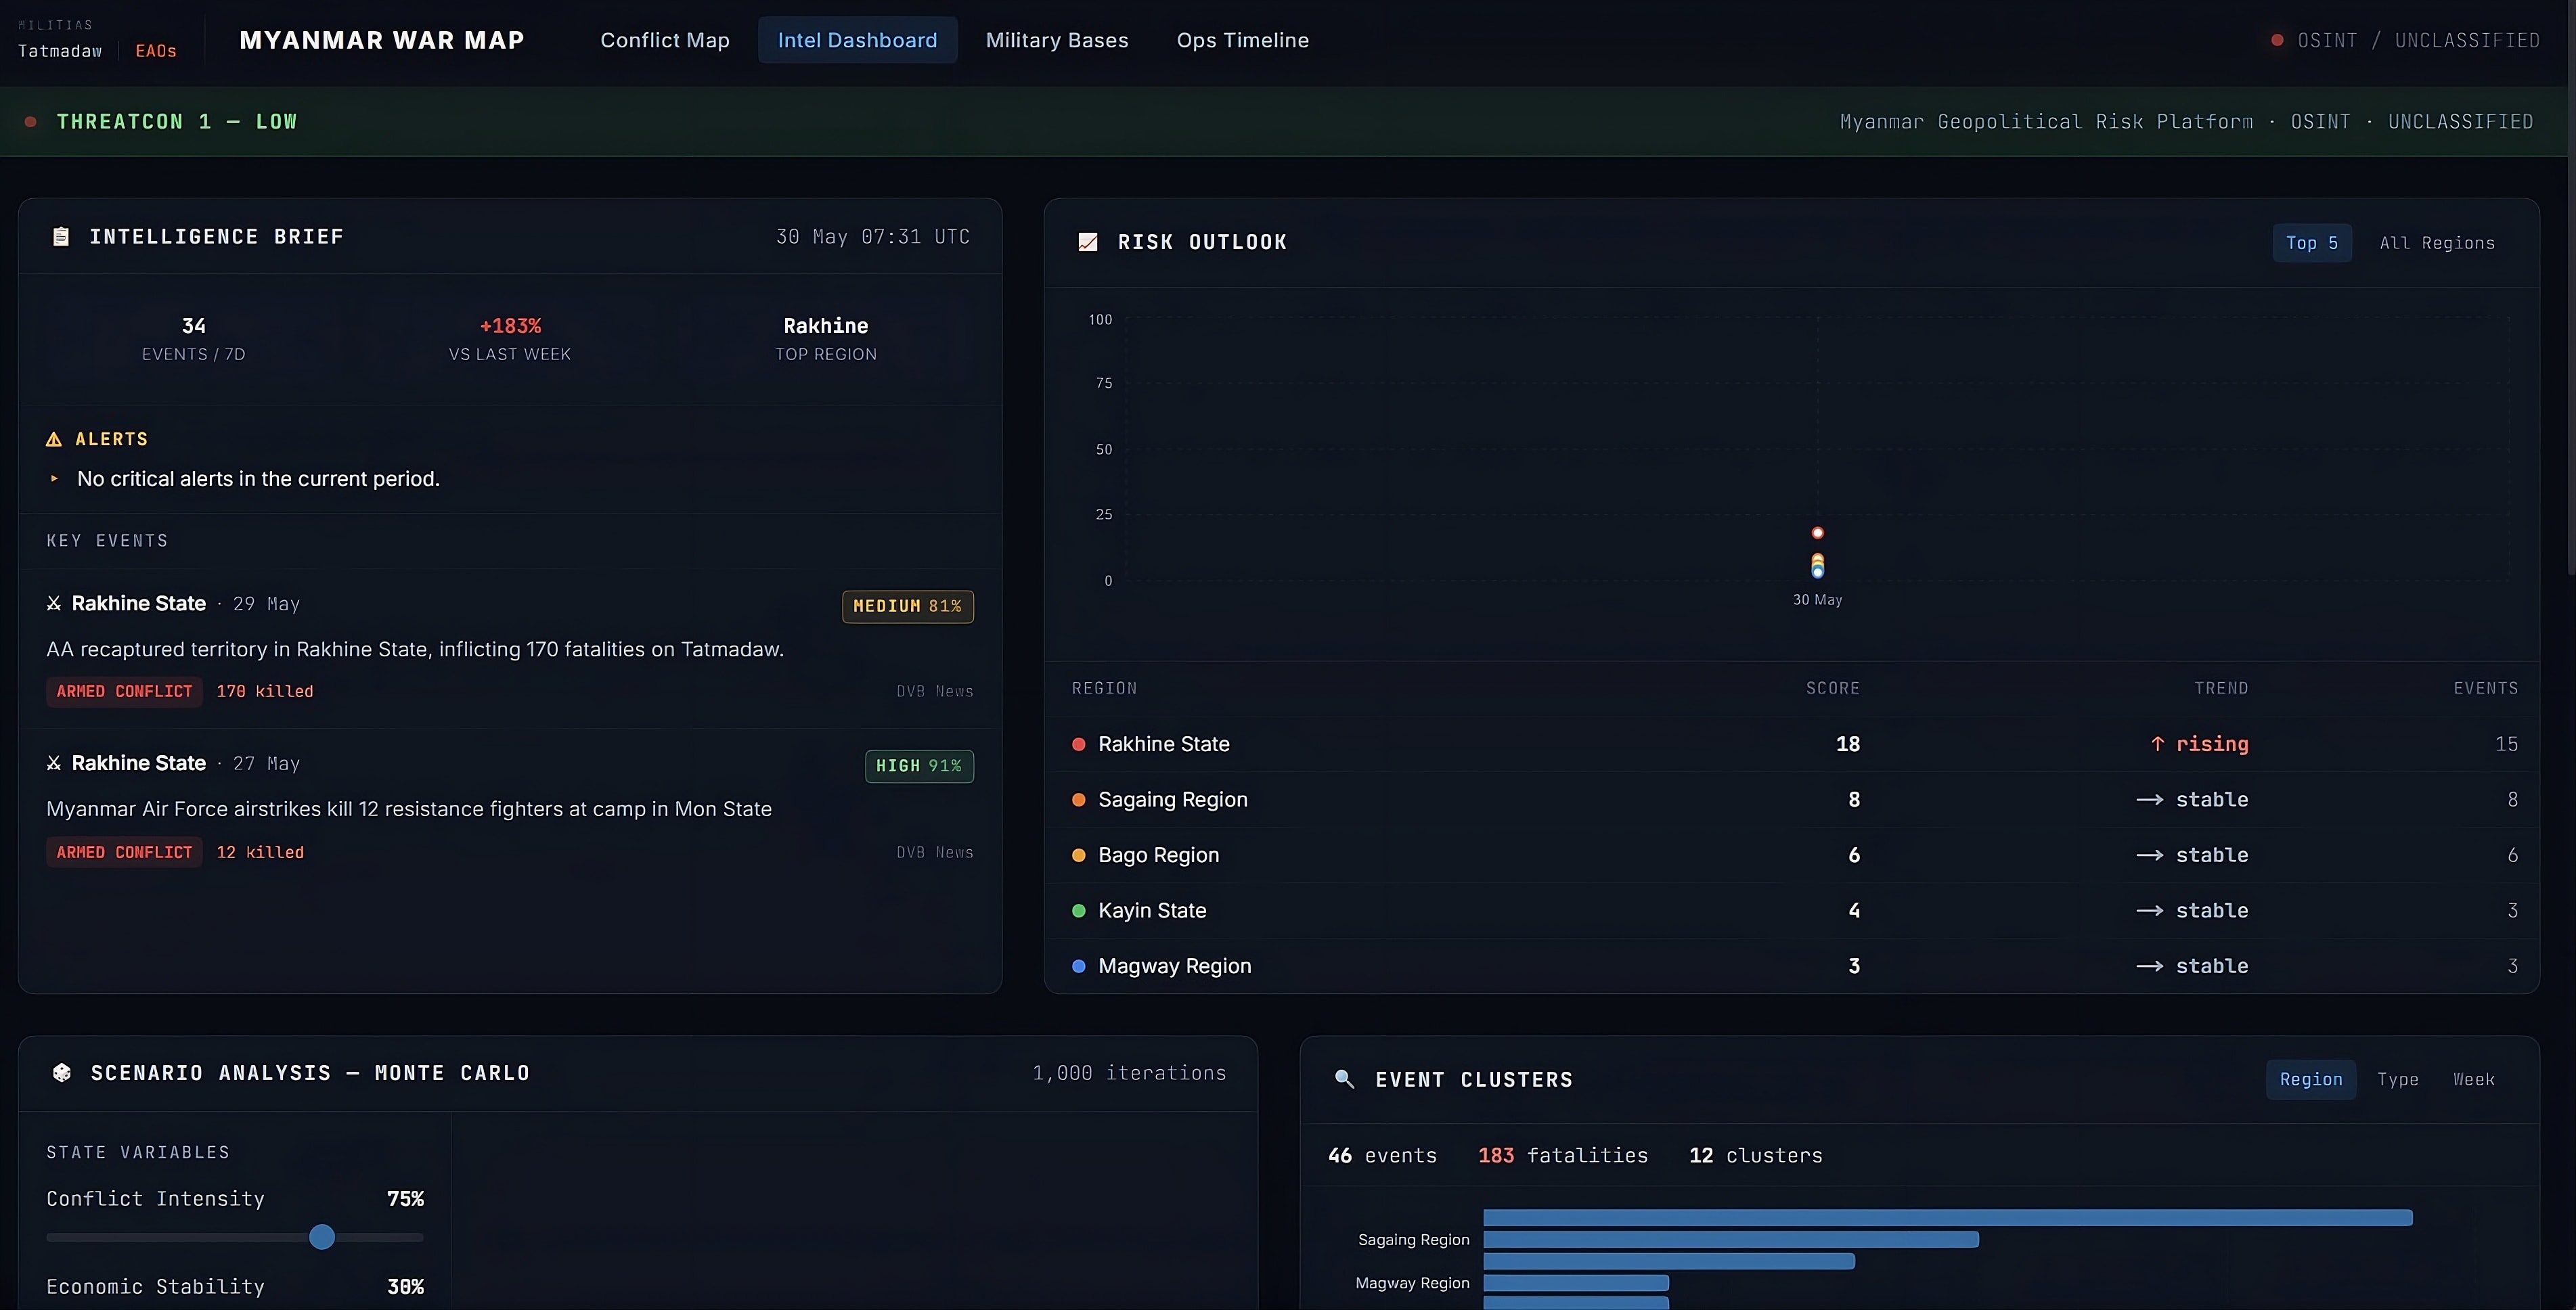Click the stable arrow for Sagaing Region

(2150, 800)
